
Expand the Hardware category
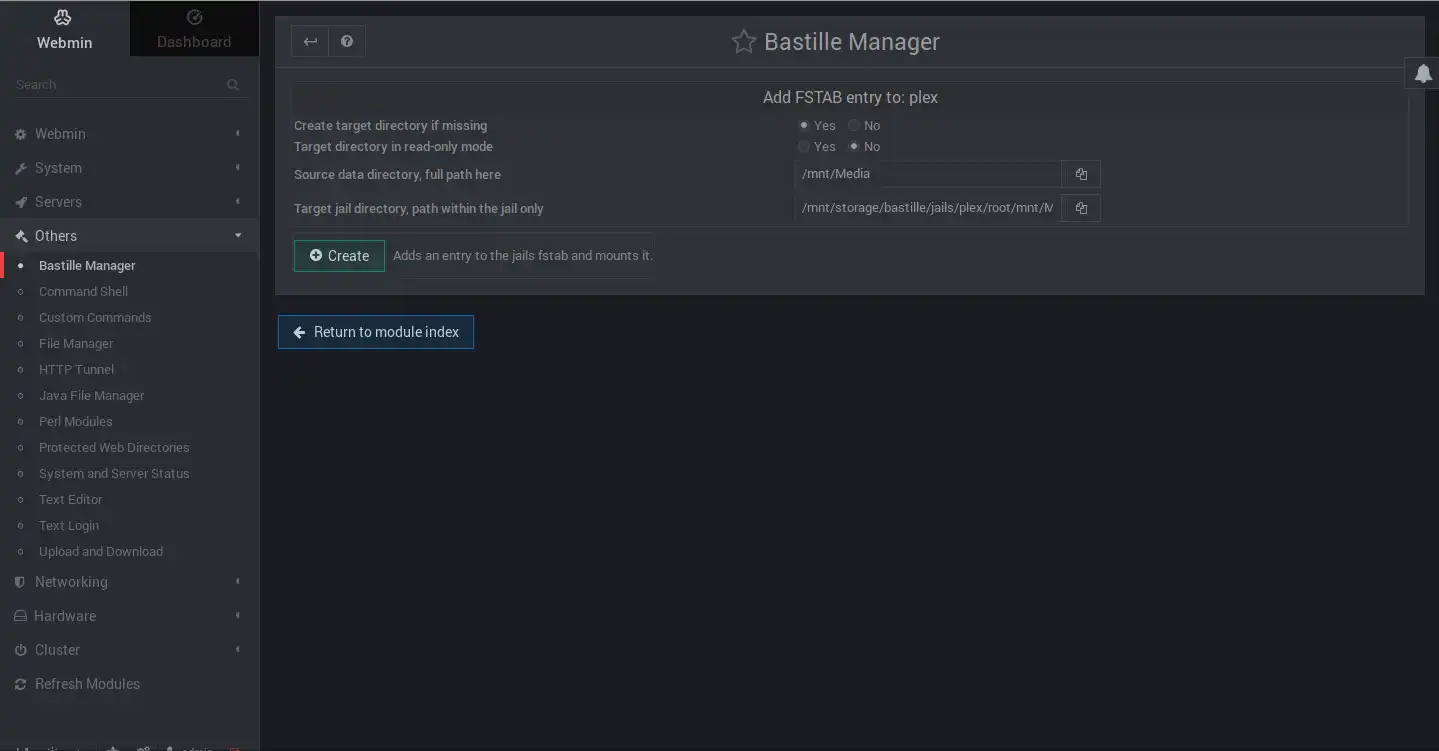(x=129, y=616)
